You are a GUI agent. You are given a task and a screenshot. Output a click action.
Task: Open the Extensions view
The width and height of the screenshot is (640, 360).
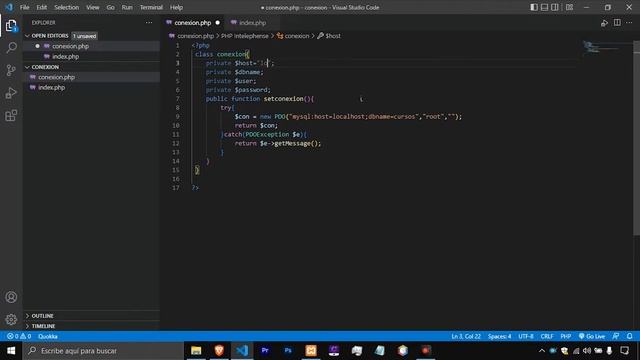[x=11, y=116]
